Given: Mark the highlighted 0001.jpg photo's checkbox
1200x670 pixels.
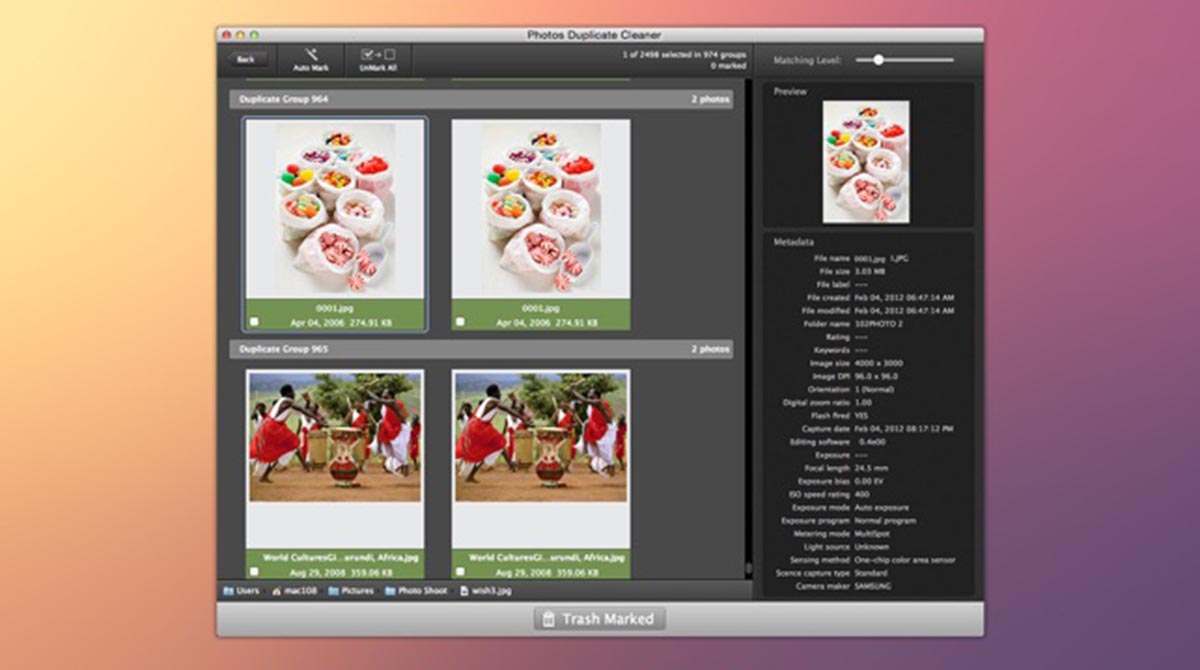Looking at the screenshot, I should click(254, 322).
